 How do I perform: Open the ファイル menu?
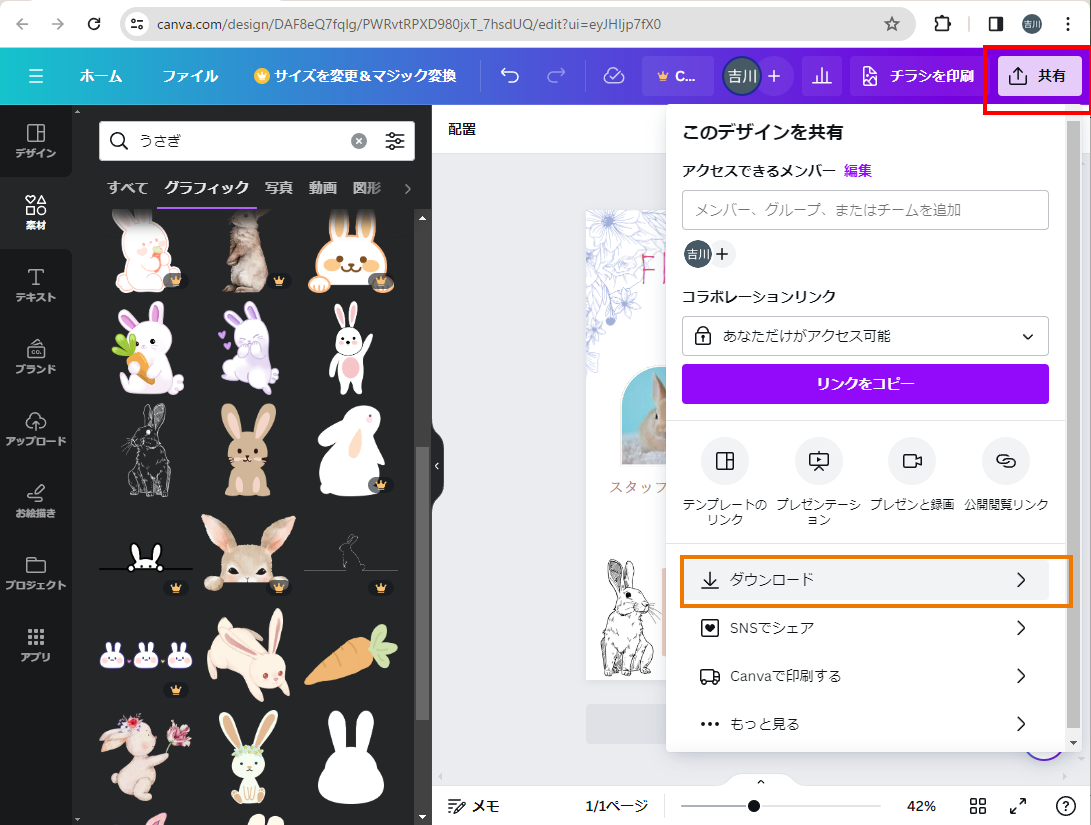(x=190, y=76)
